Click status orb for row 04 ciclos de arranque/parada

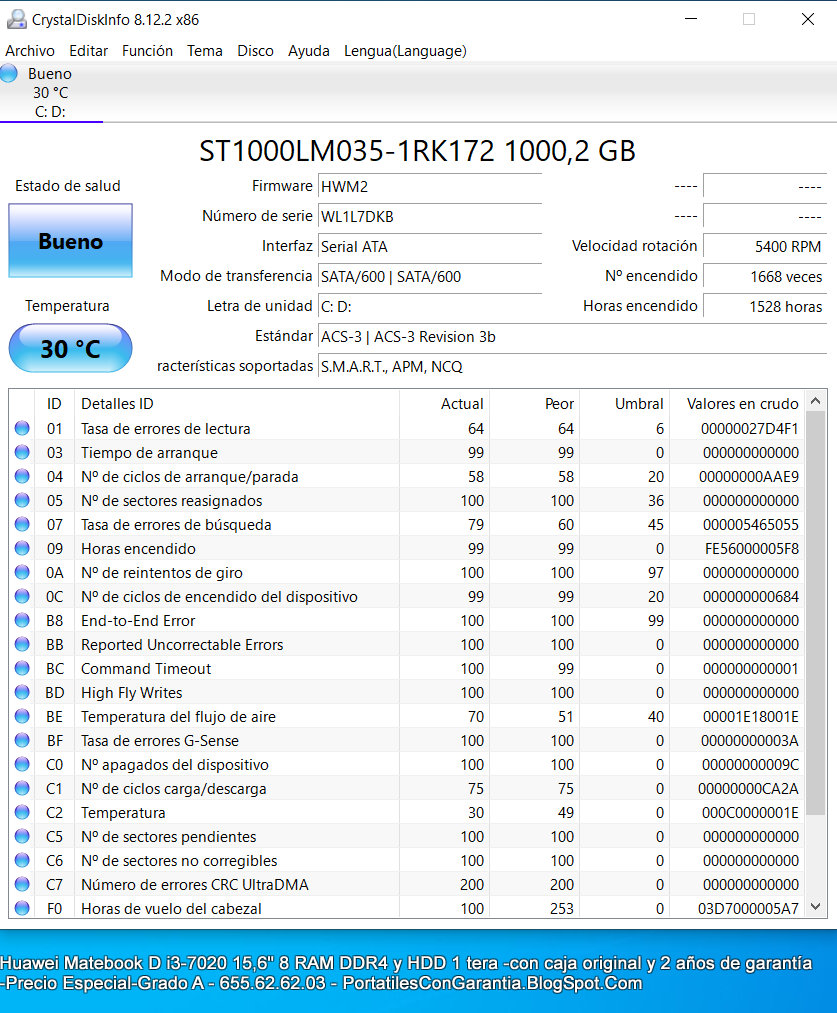(22, 475)
